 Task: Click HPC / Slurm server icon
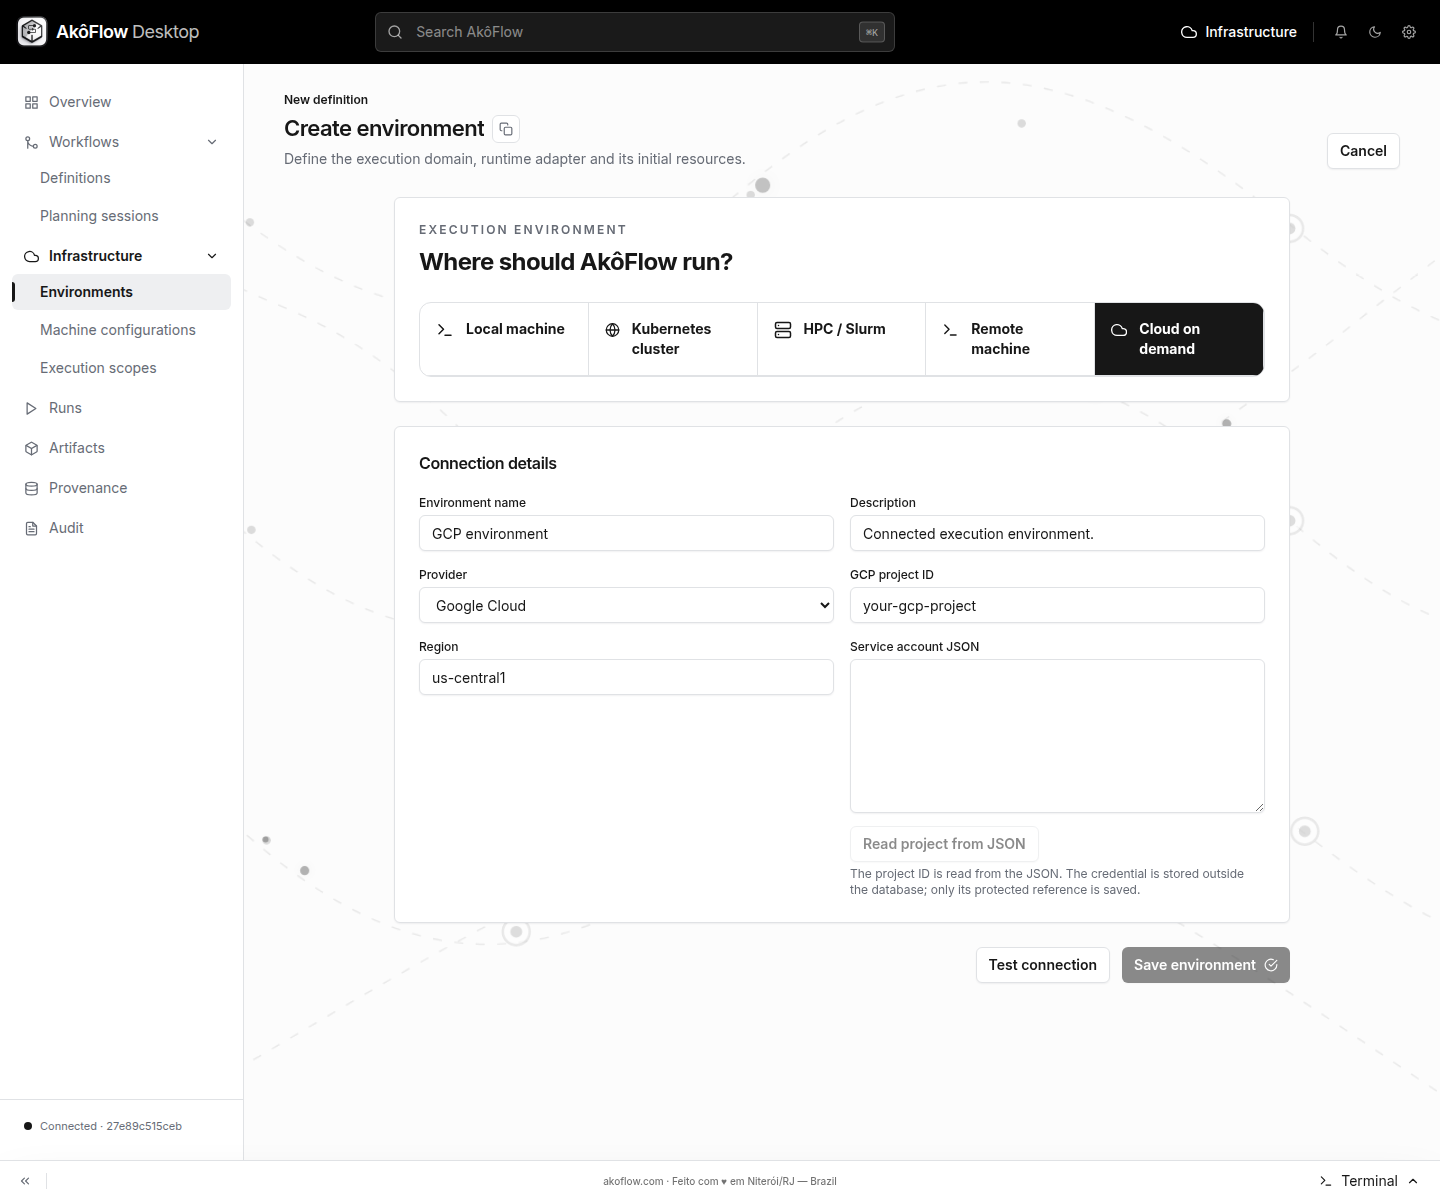(x=783, y=330)
